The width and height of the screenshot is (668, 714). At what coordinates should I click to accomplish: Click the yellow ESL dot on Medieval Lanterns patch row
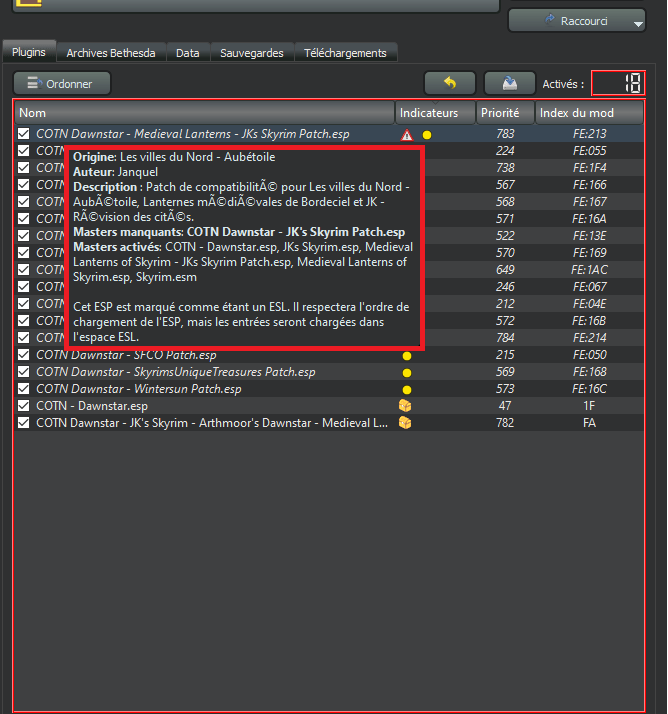pyautogui.click(x=427, y=135)
